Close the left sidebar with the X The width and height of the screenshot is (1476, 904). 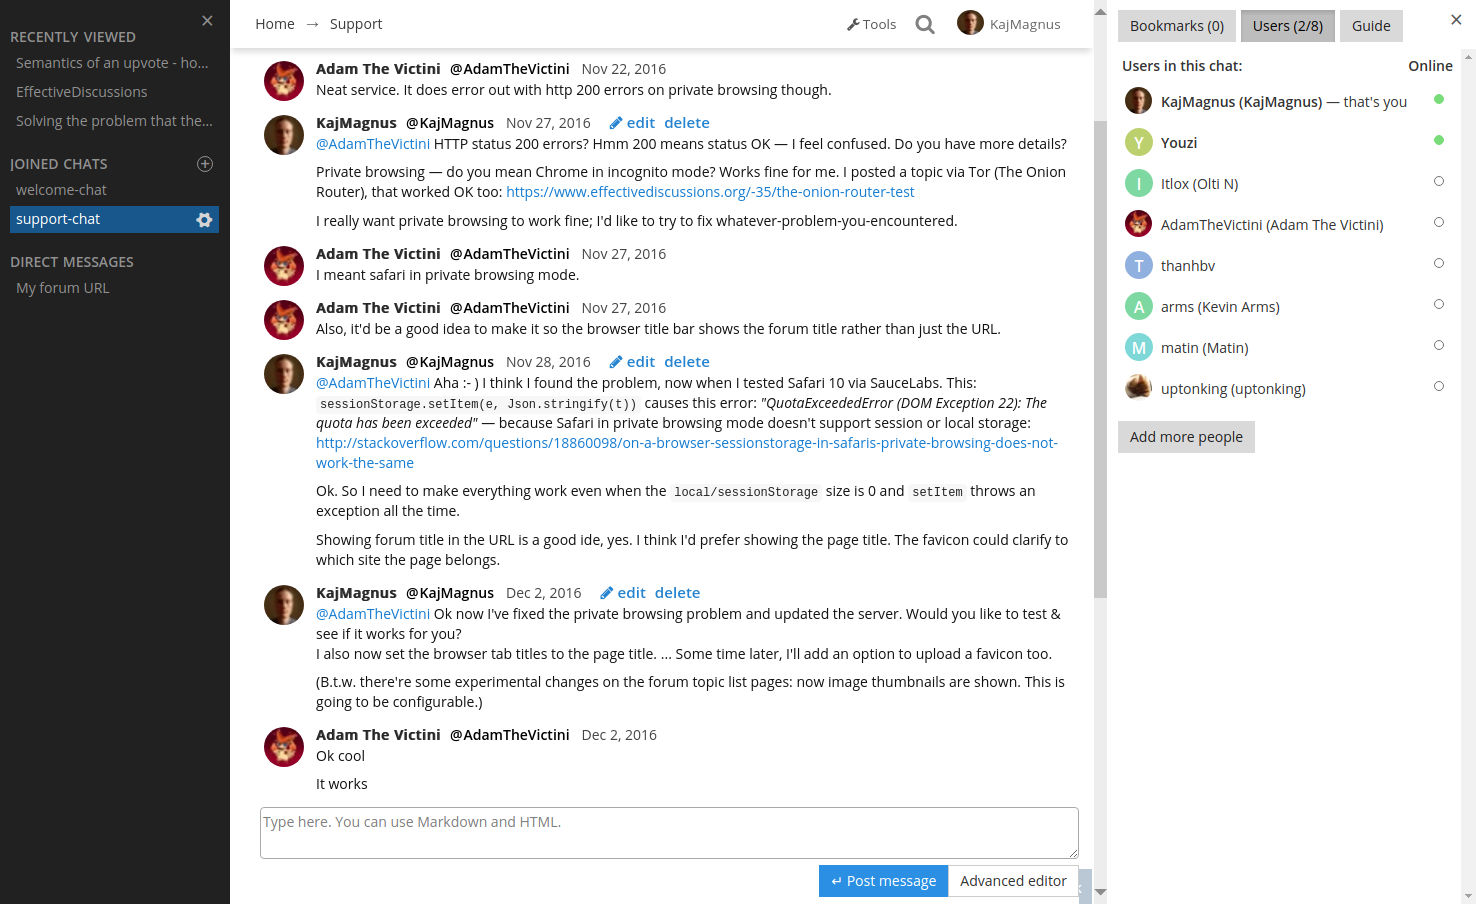pos(207,21)
